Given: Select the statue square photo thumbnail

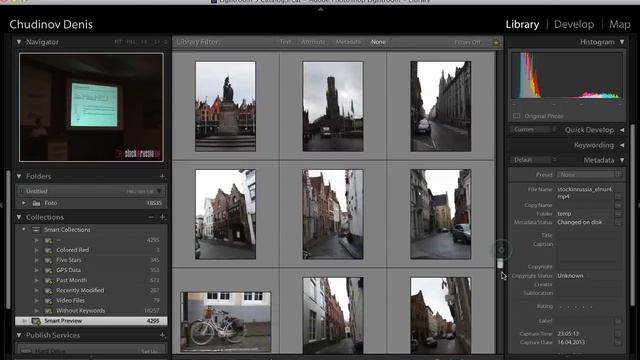Looking at the screenshot, I should point(225,107).
